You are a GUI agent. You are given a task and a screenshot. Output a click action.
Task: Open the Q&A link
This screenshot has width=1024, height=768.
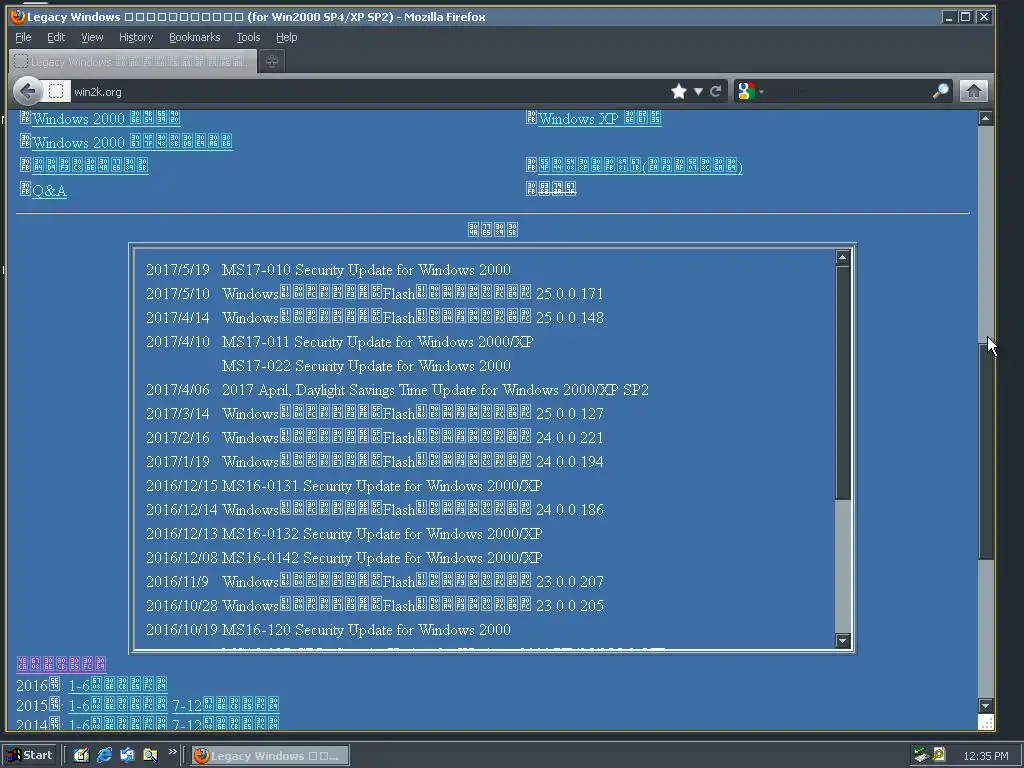[x=49, y=191]
